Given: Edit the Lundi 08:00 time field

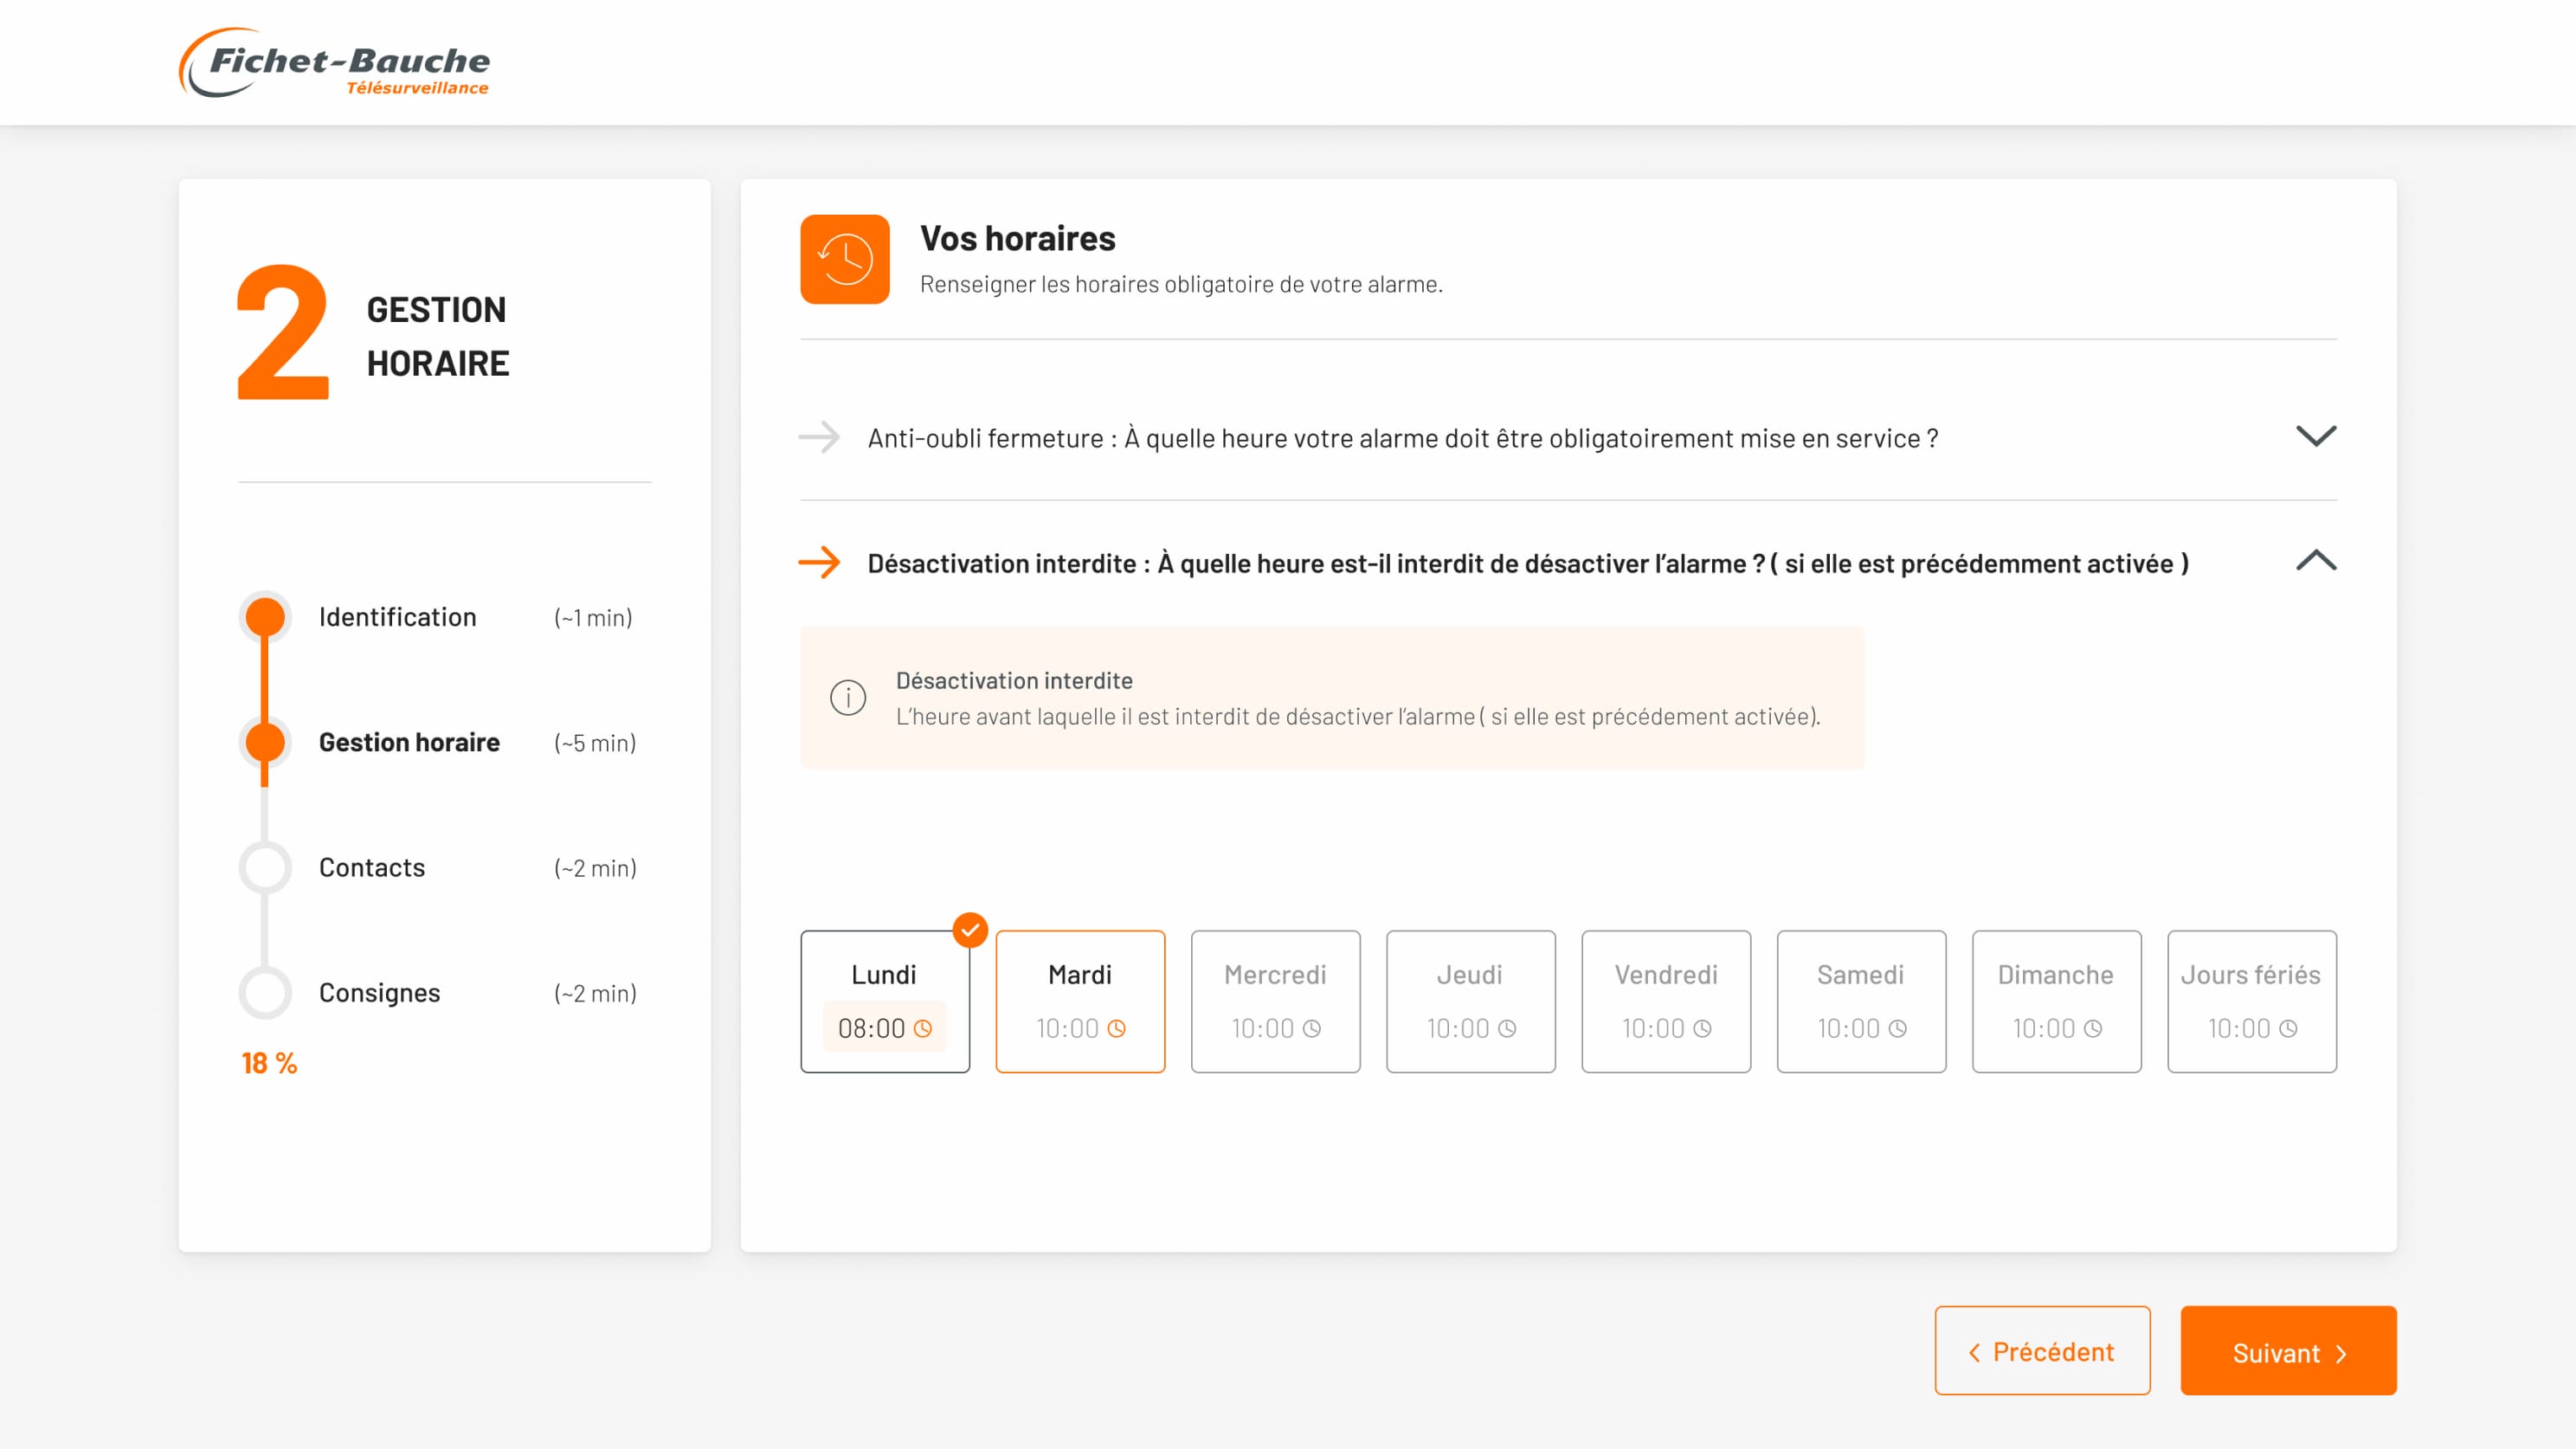Looking at the screenshot, I should pyautogui.click(x=870, y=1028).
